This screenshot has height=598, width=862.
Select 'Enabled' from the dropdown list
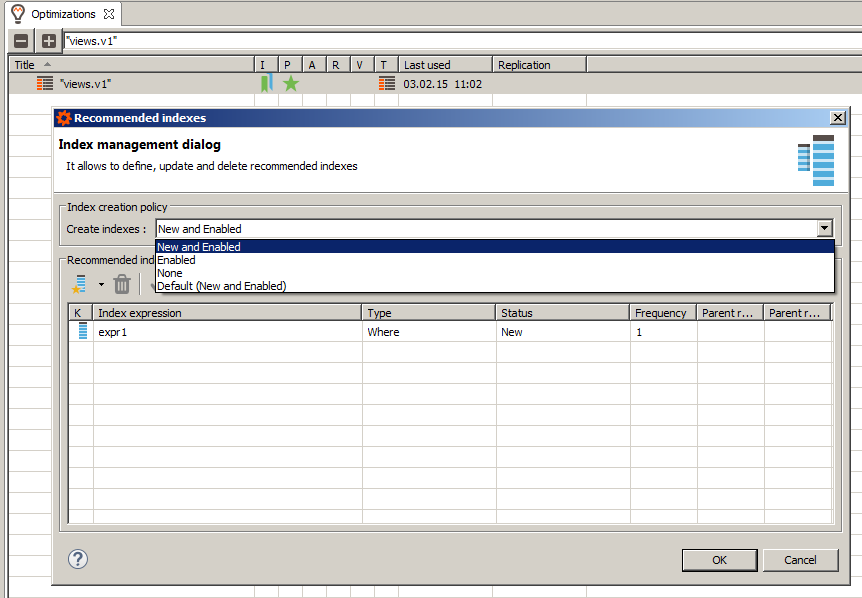click(x=177, y=260)
